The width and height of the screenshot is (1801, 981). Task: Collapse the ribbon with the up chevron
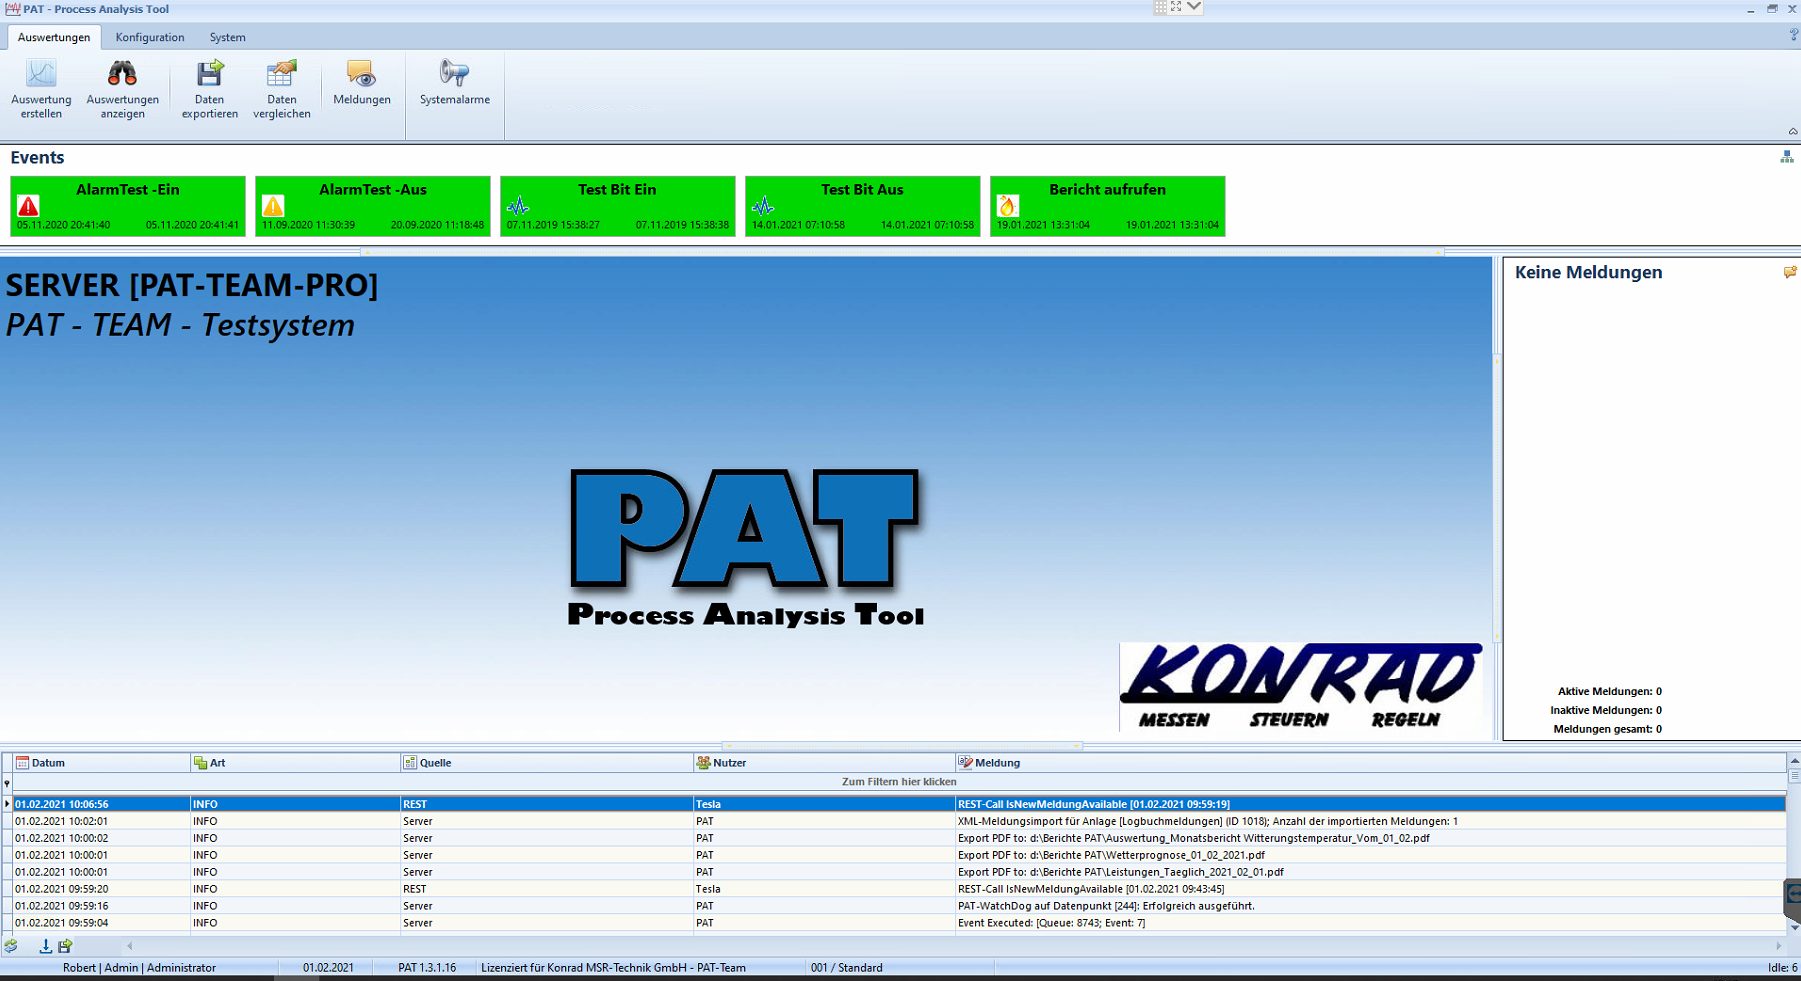click(x=1793, y=131)
